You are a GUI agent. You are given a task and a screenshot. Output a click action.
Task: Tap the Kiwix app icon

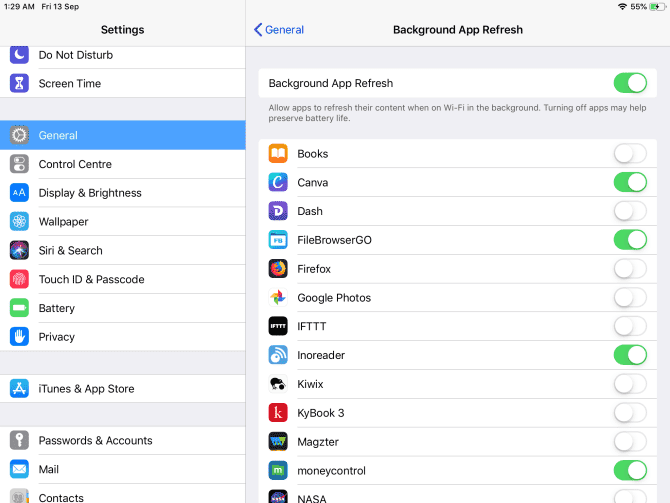pos(278,384)
